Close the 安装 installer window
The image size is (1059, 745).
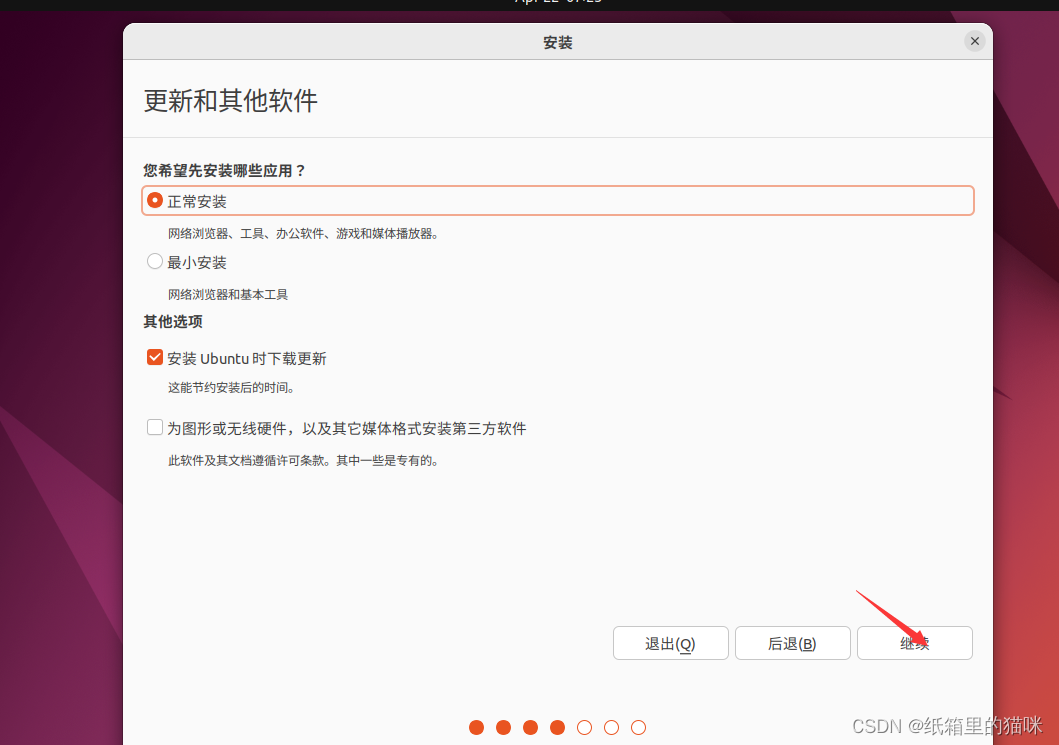click(975, 41)
